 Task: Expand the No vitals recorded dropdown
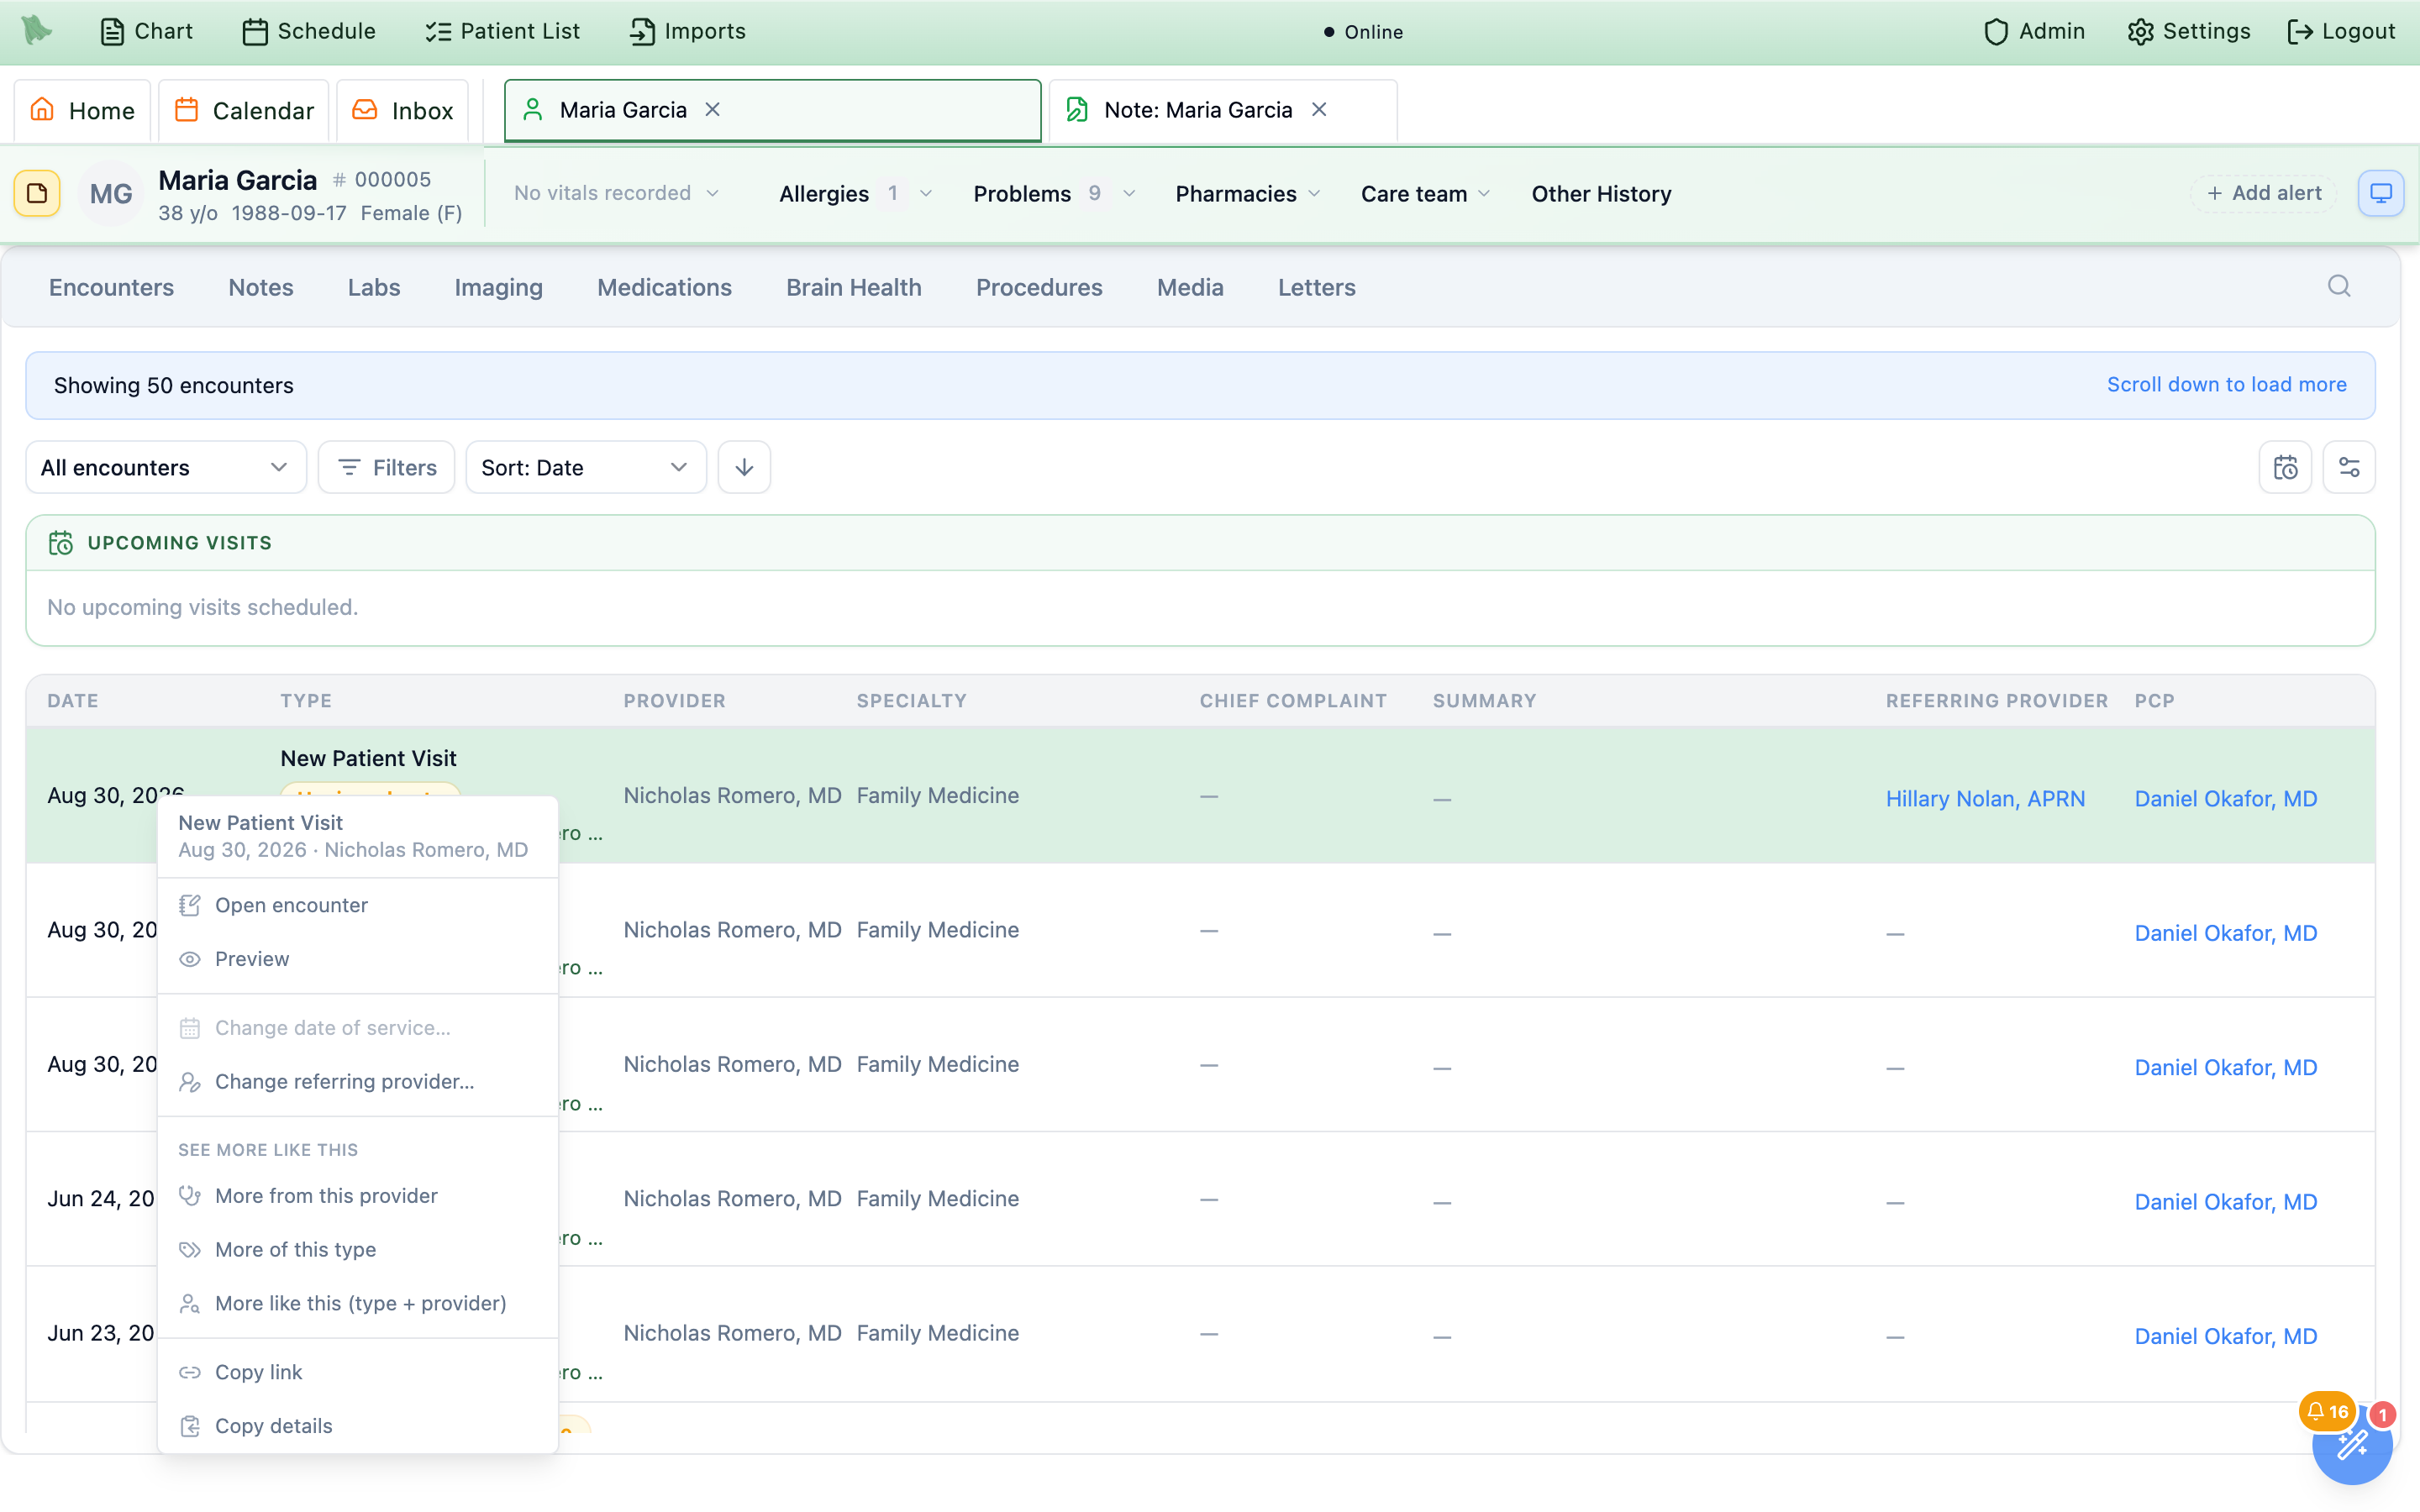[x=617, y=193]
